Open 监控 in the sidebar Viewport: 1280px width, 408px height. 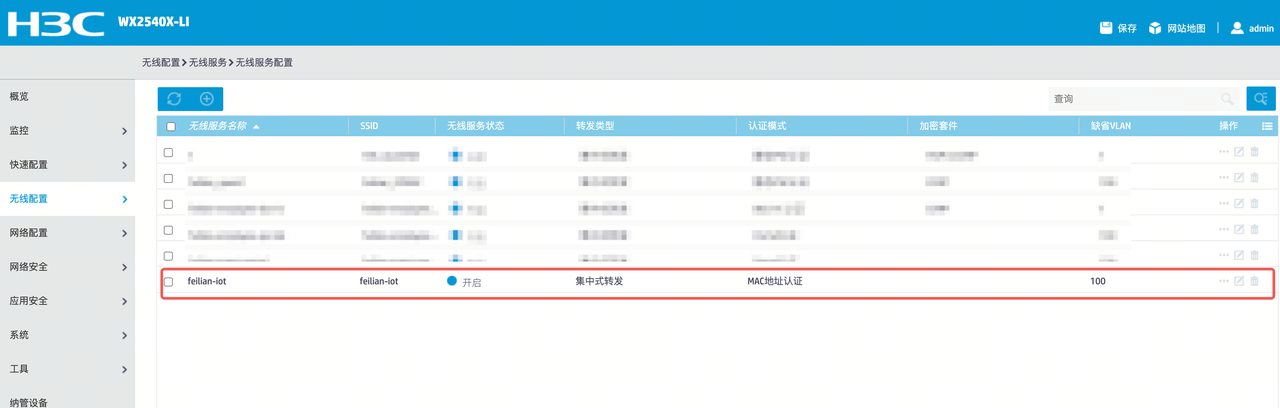(x=19, y=131)
